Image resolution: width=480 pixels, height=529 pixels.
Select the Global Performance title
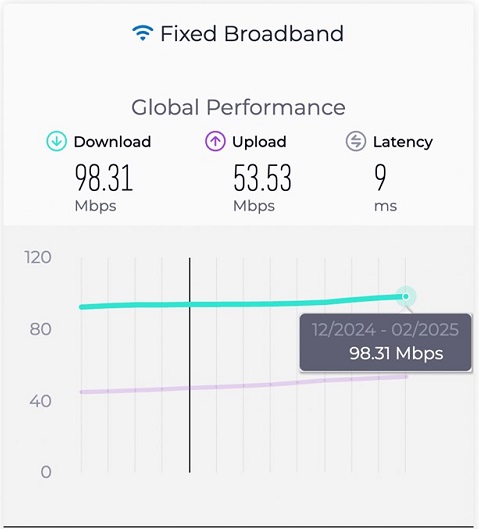click(238, 107)
